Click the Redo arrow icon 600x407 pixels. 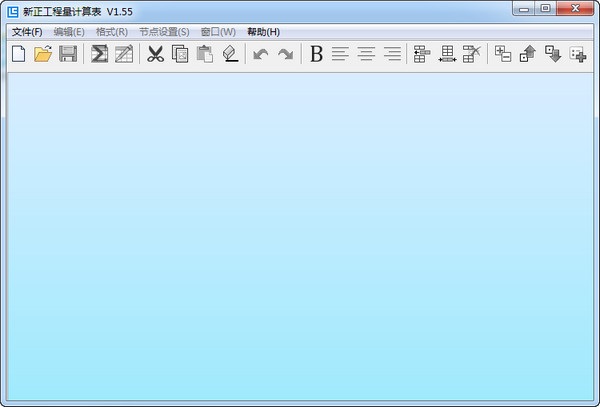(x=285, y=54)
